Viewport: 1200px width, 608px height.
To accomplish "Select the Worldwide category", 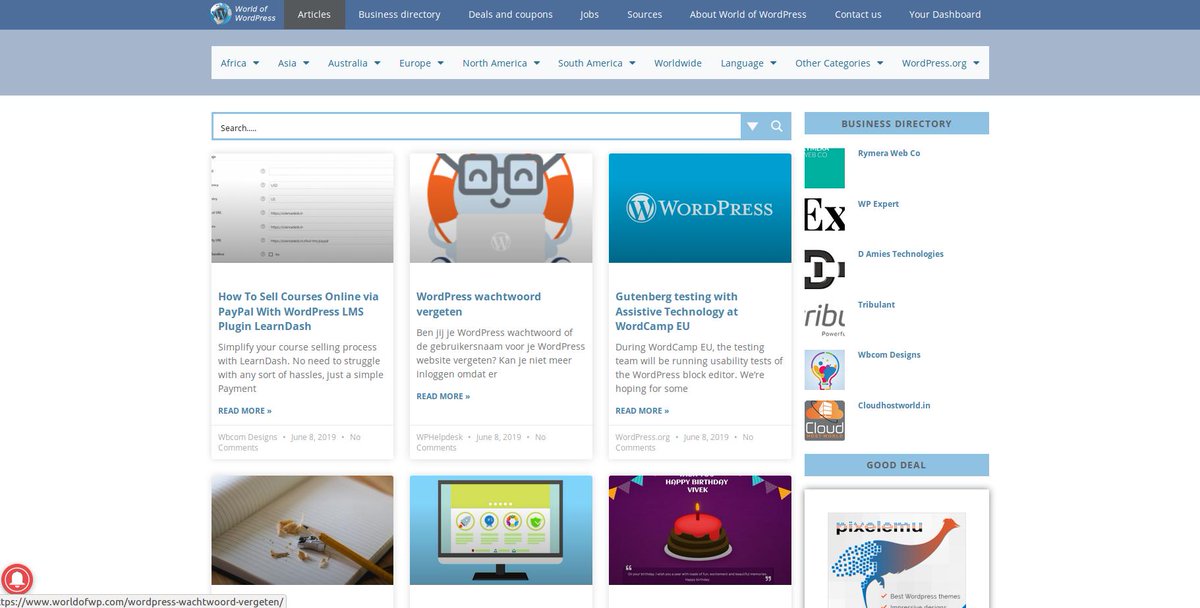I will [x=678, y=63].
